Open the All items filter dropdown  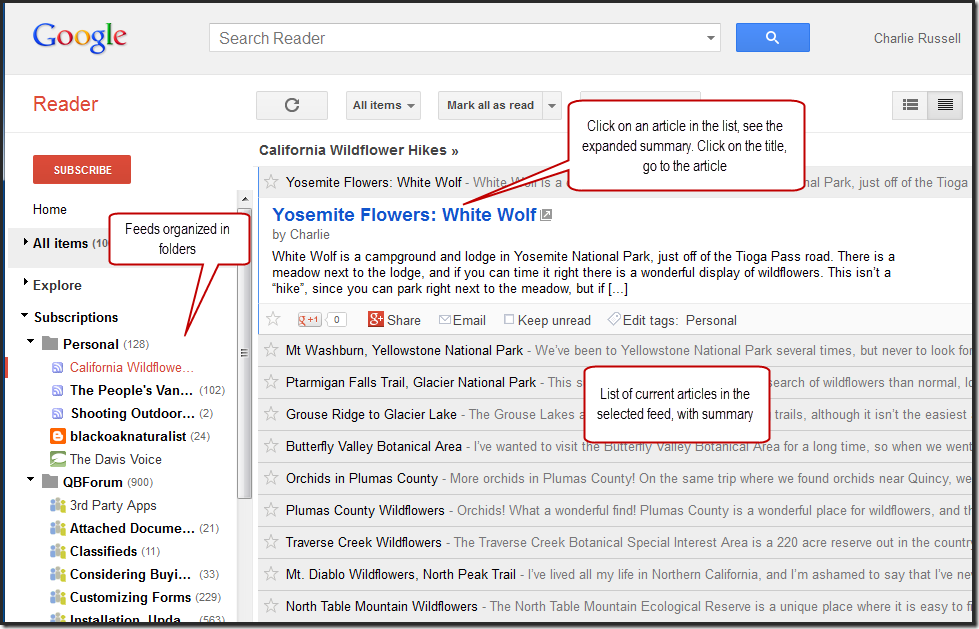click(383, 105)
